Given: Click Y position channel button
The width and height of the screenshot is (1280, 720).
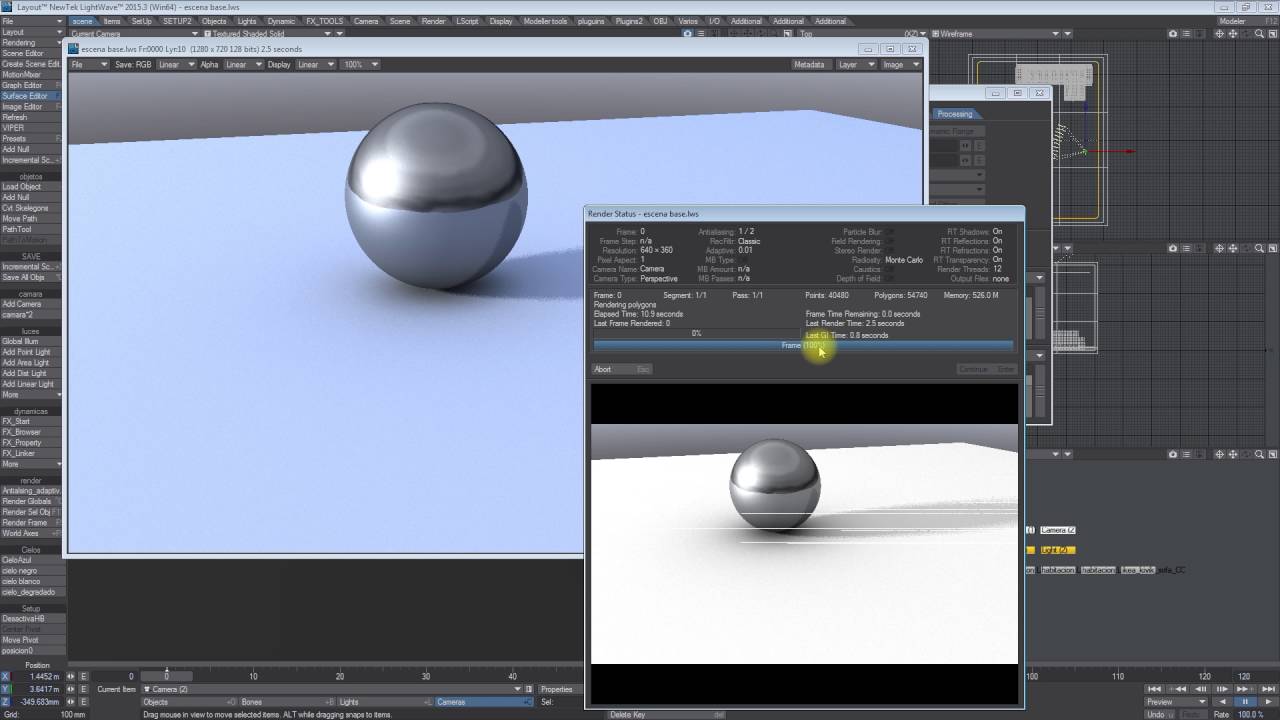Looking at the screenshot, I should tap(5, 689).
